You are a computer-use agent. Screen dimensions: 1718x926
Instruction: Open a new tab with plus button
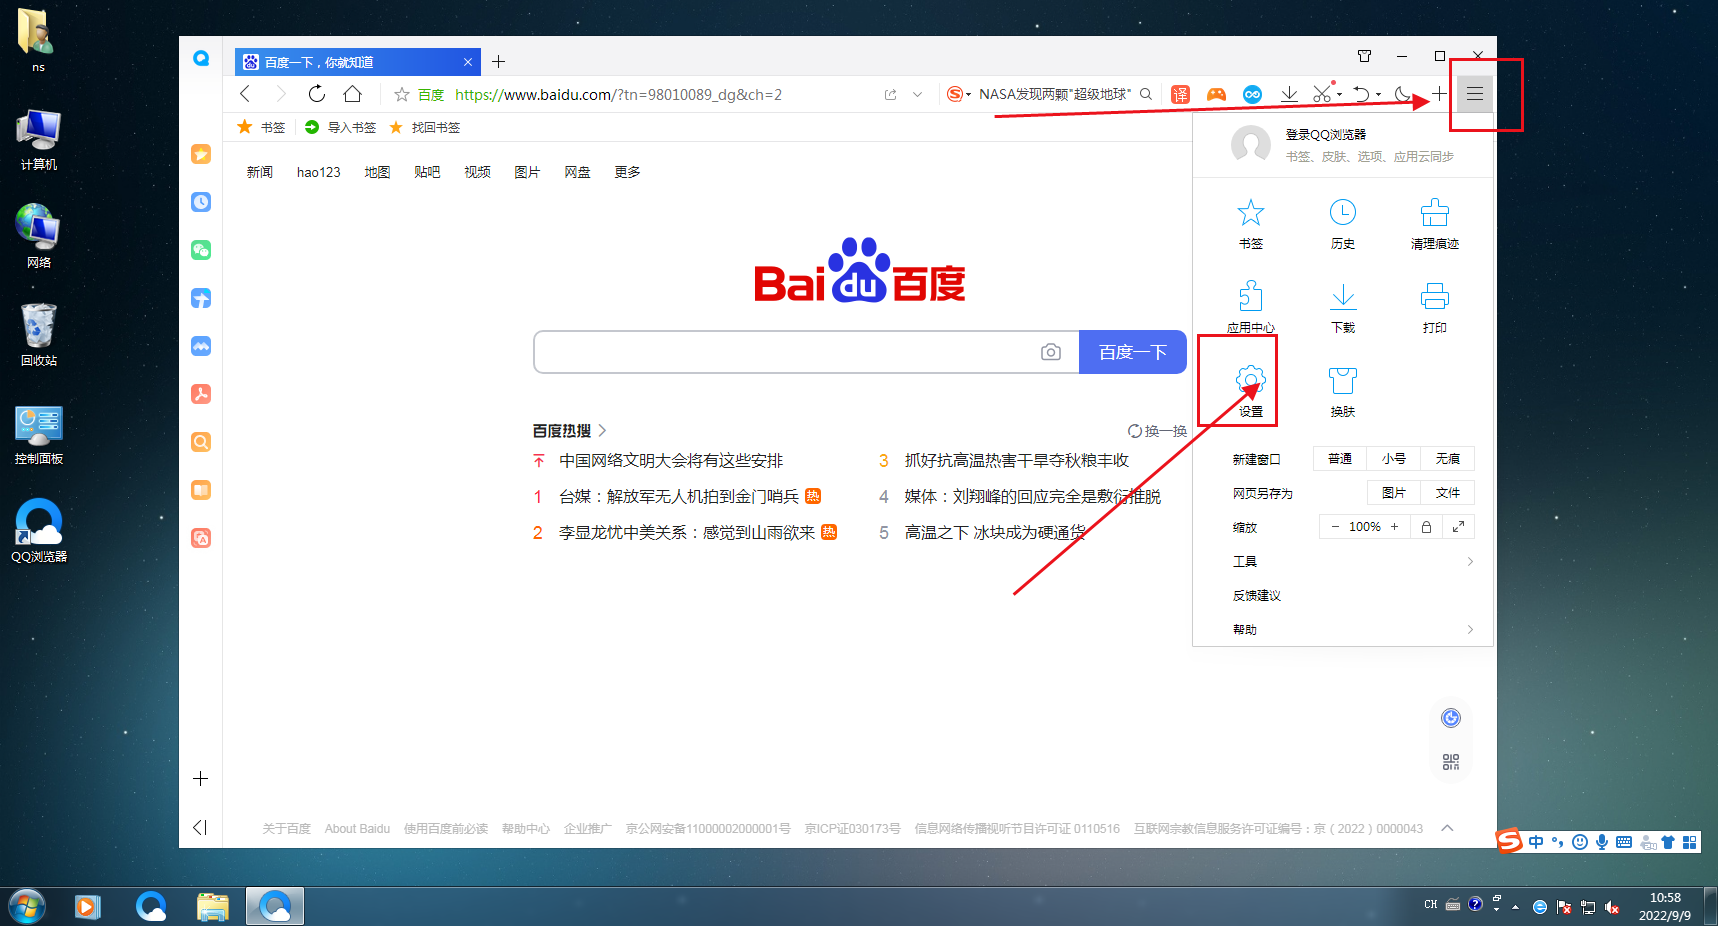tap(498, 62)
